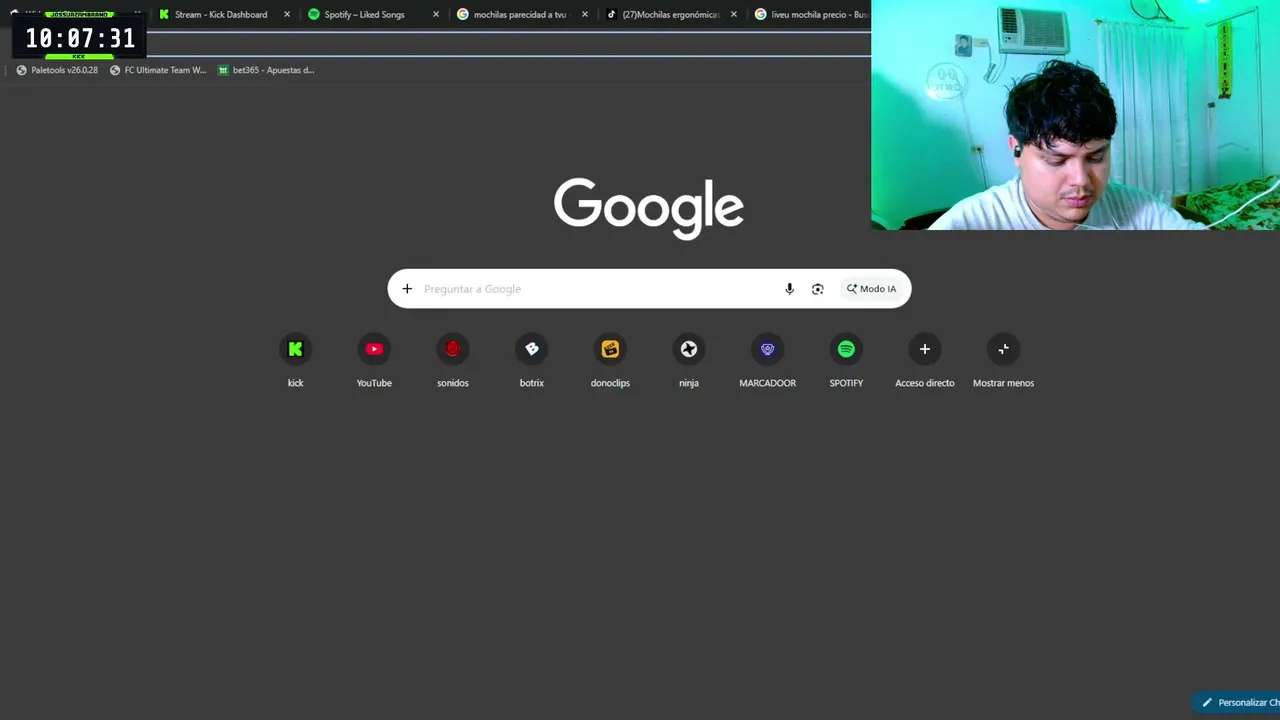This screenshot has width=1280, height=720.
Task: Click the Google logo
Action: pos(649,208)
